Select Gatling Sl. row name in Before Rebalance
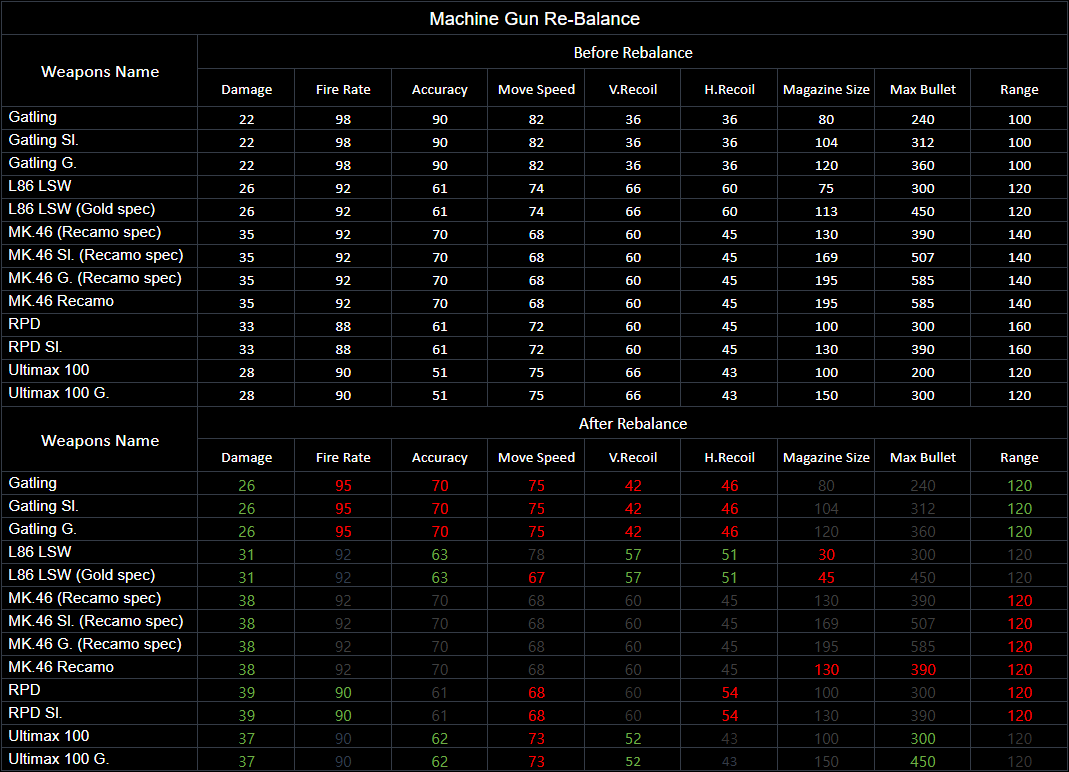Viewport: 1069px width, 772px height. coord(43,140)
